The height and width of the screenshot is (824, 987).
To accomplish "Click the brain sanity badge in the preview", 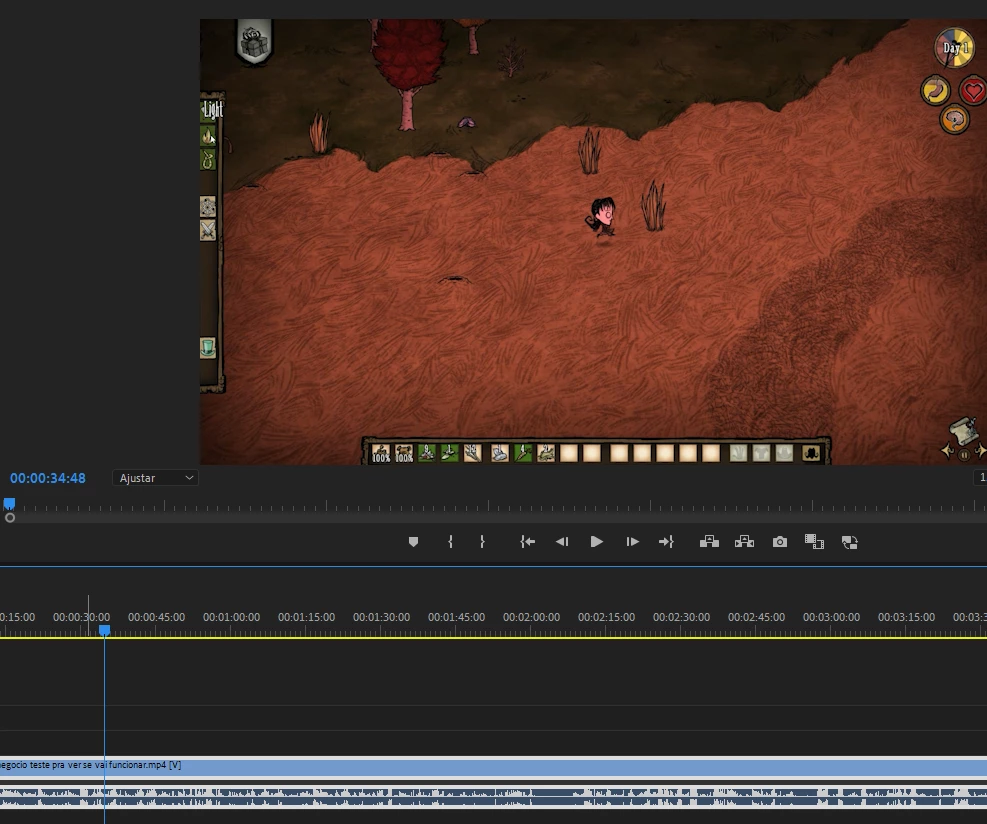I will point(954,119).
